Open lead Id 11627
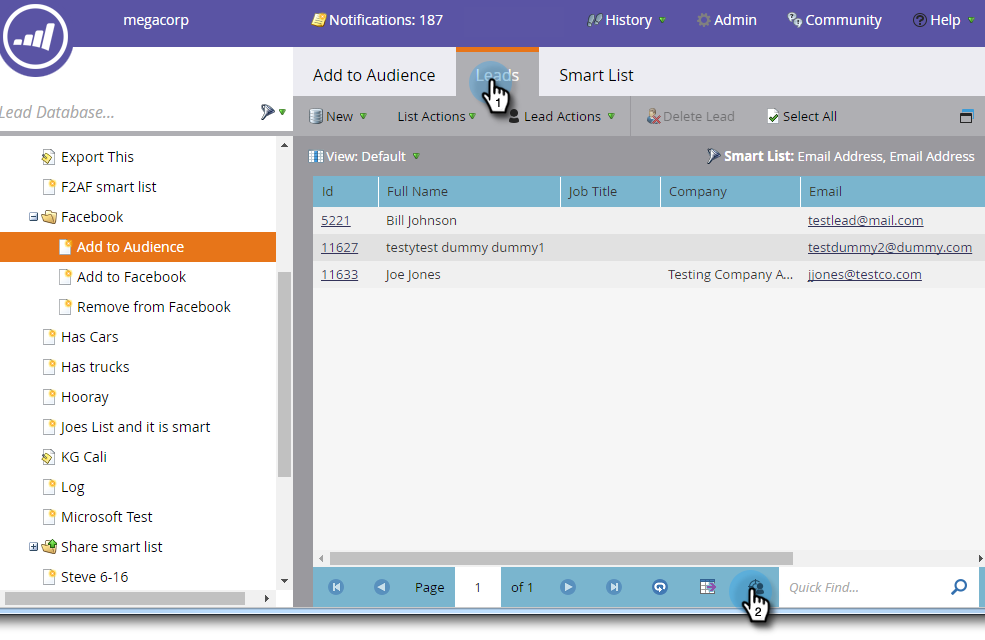985x640 pixels. click(x=339, y=248)
